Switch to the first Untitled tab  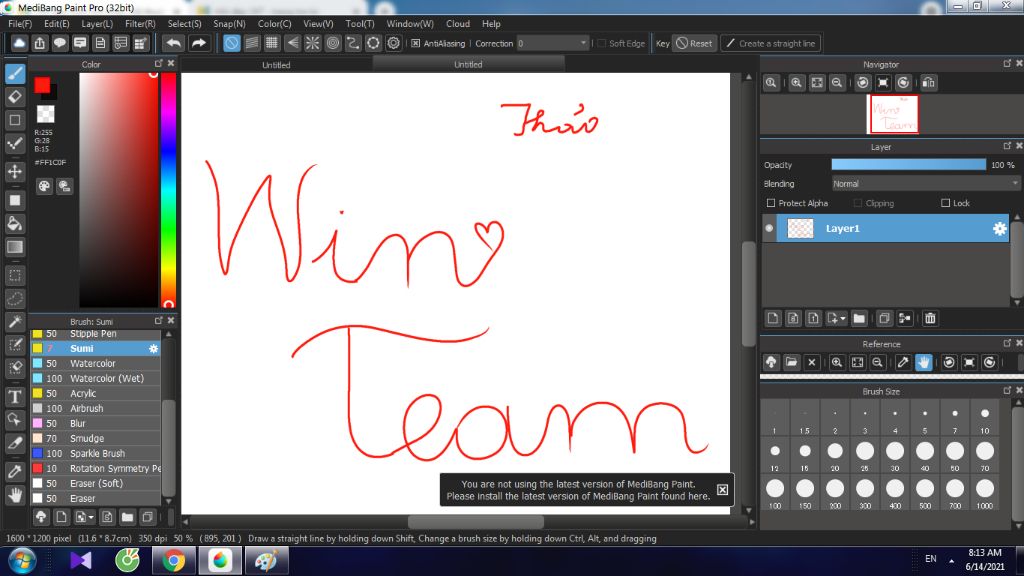tap(276, 65)
